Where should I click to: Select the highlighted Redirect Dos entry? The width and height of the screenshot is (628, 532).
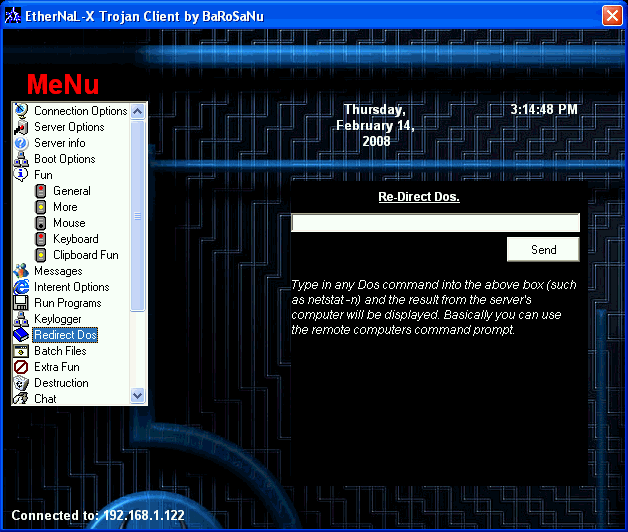point(65,335)
